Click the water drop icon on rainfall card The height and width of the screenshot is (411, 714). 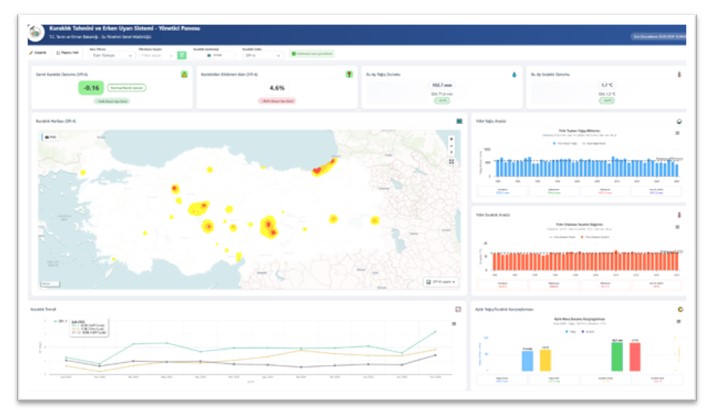[515, 73]
